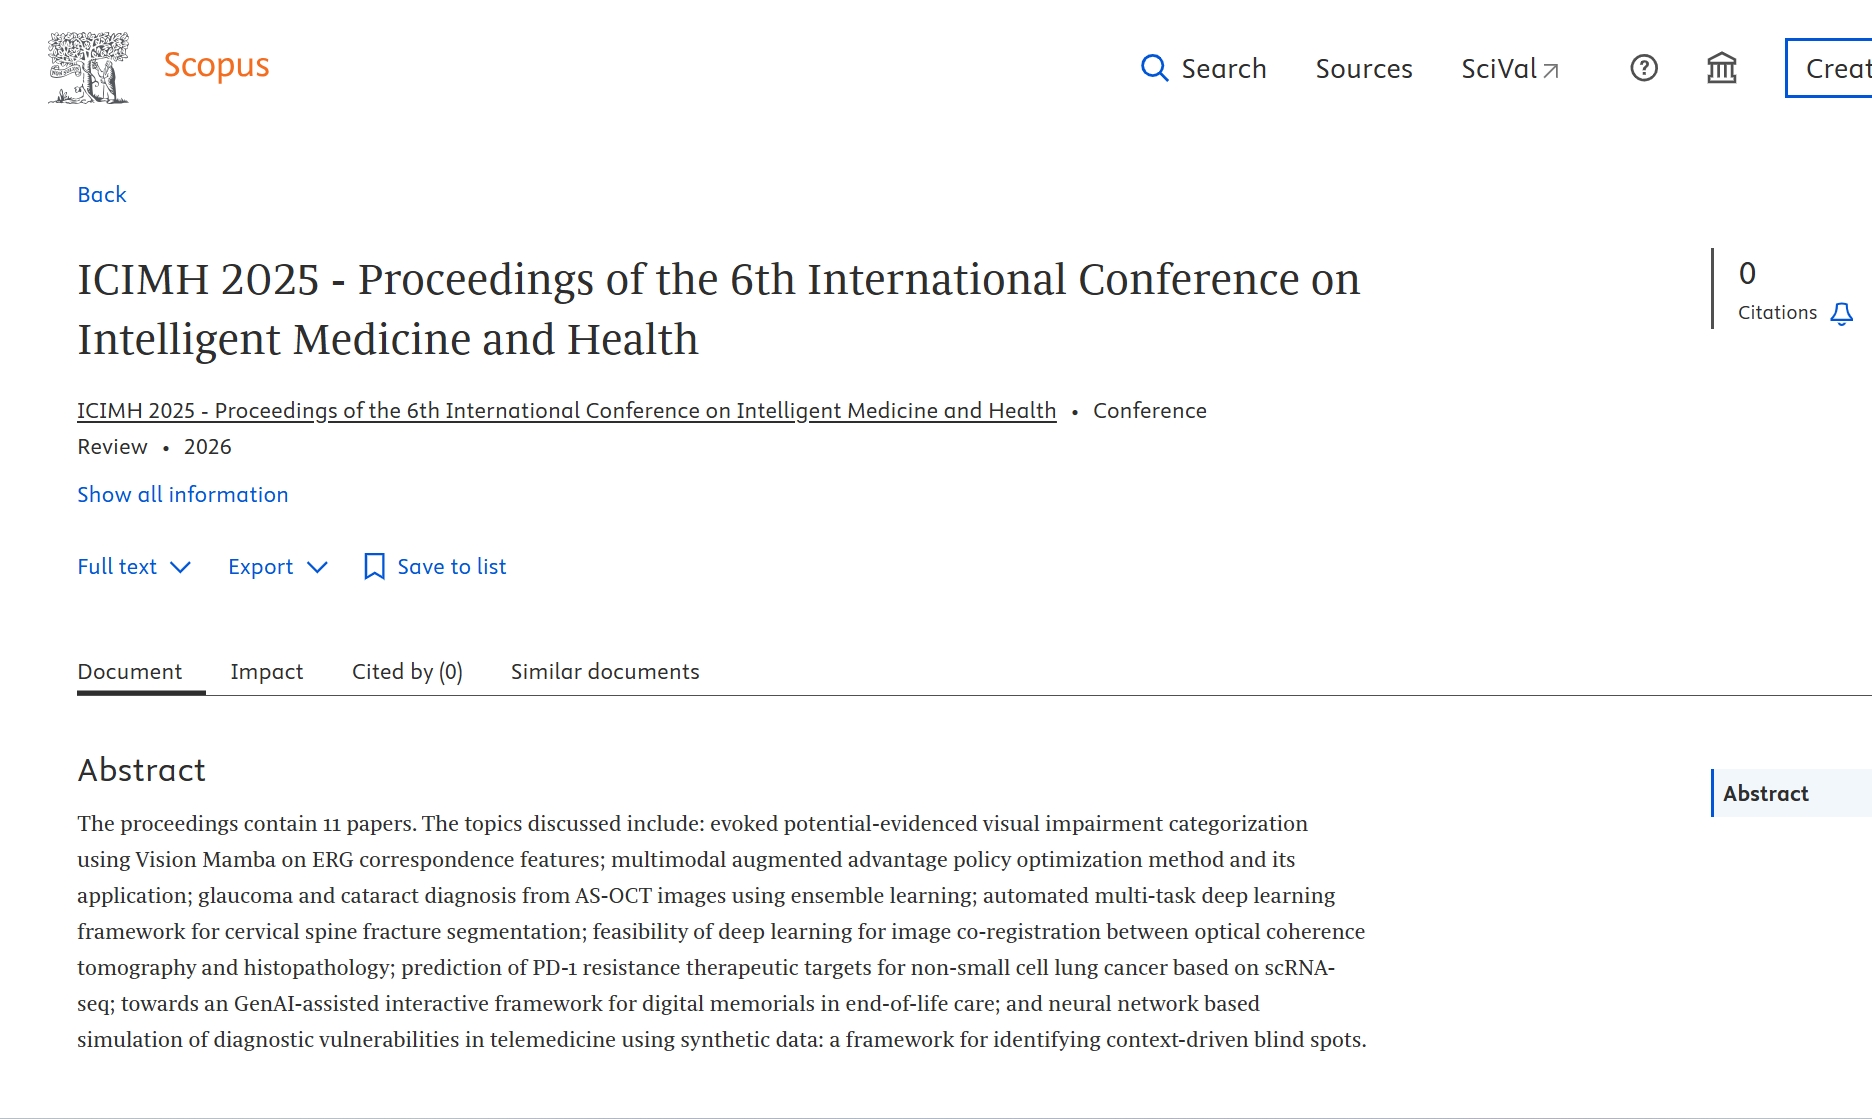Image resolution: width=1872 pixels, height=1119 pixels.
Task: Click the Back link
Action: coord(102,195)
